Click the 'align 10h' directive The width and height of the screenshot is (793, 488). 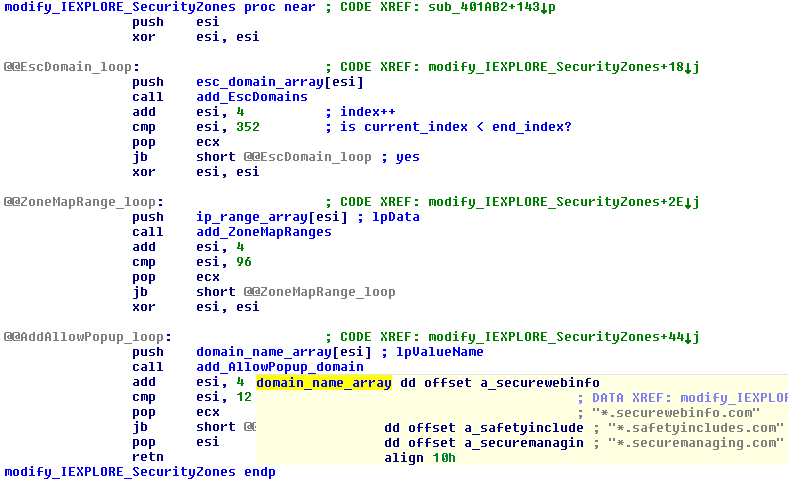click(420, 458)
